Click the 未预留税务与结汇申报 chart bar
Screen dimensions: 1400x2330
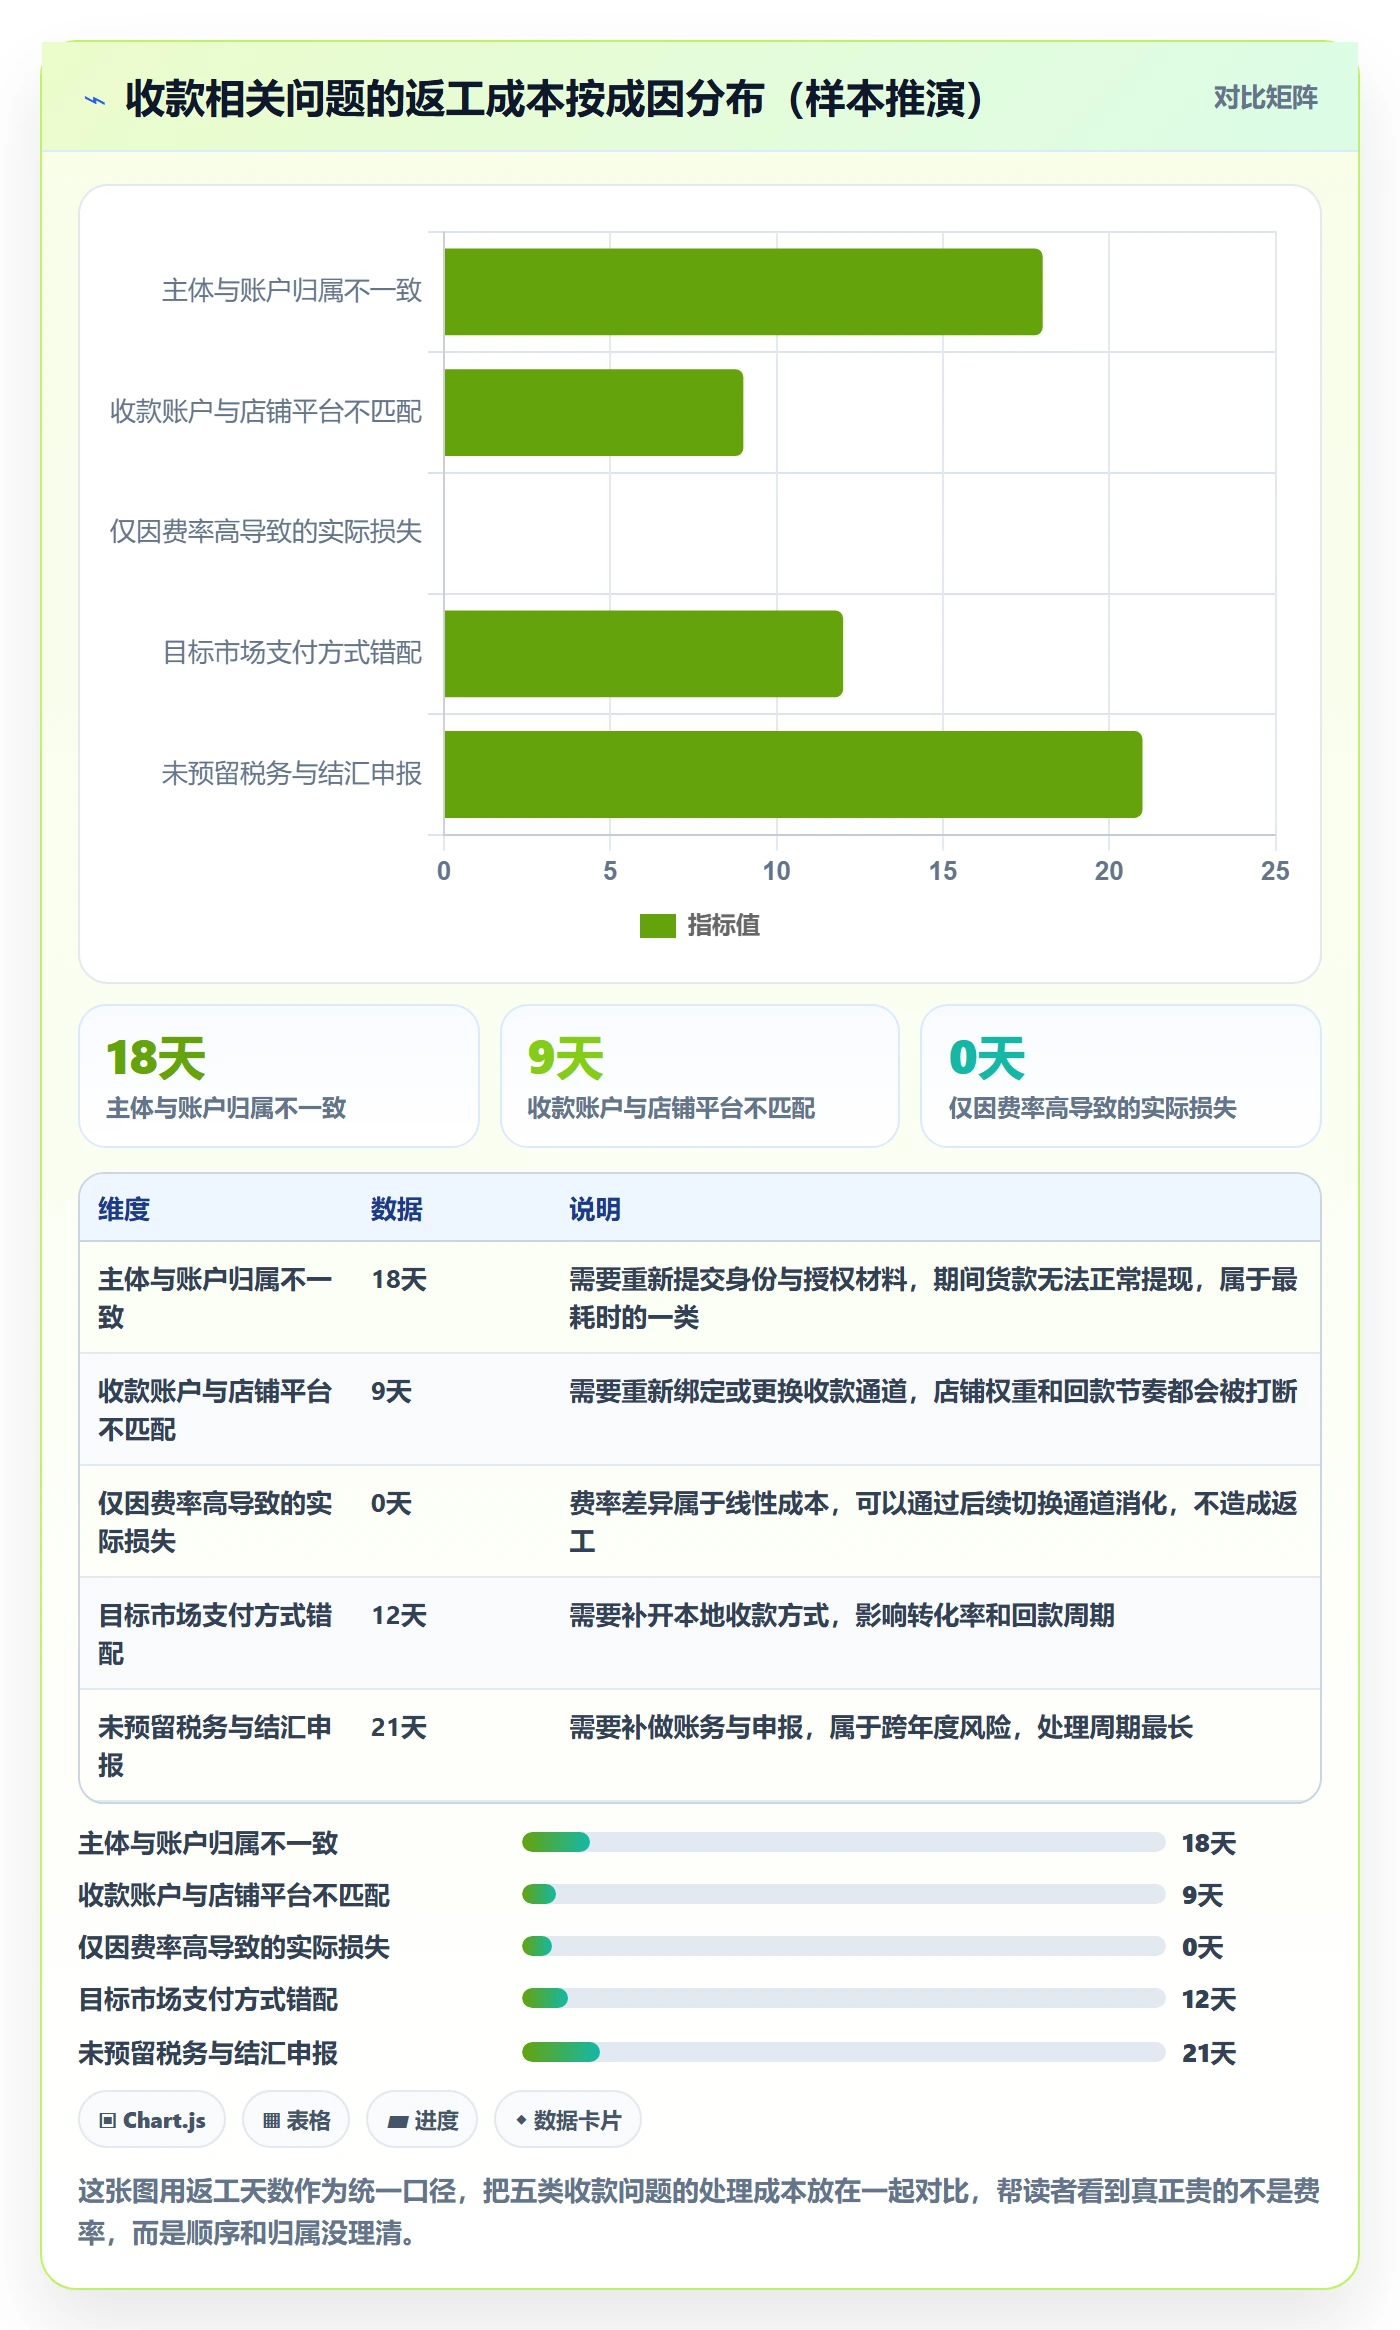(x=793, y=774)
